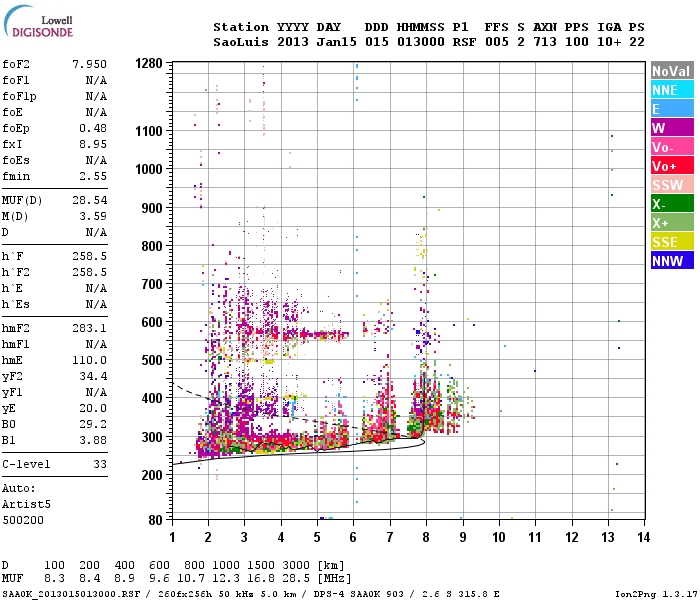Click the h`F value 258.5
700x600 pixels.
click(x=90, y=257)
